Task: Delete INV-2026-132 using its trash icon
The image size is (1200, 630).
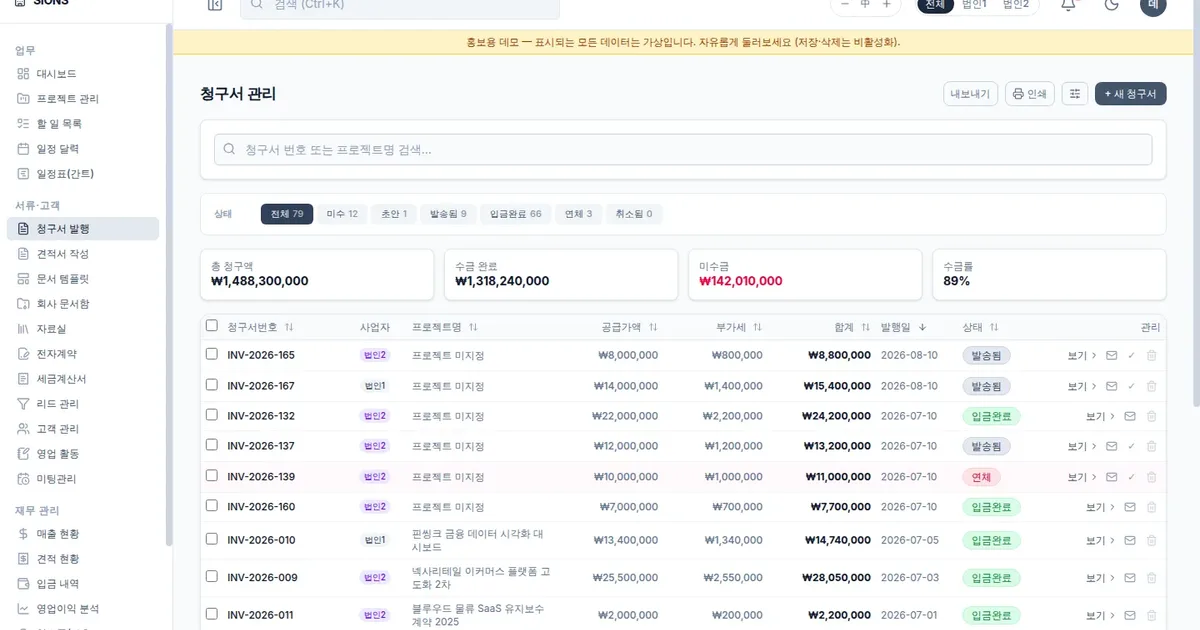Action: (x=1151, y=416)
